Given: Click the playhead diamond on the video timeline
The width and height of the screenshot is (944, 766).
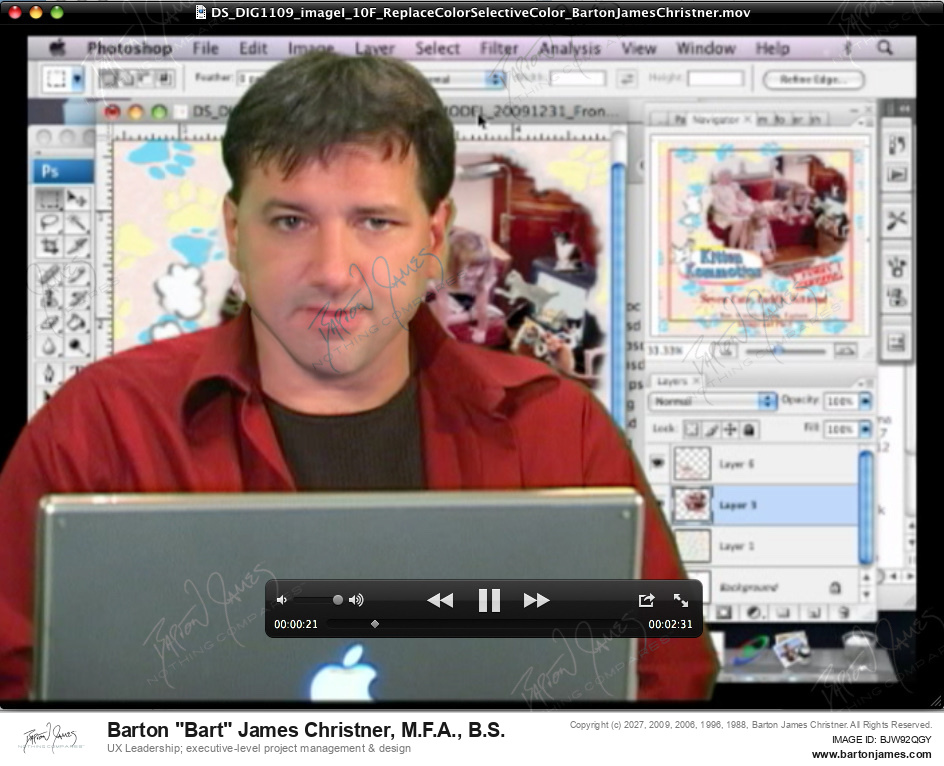Looking at the screenshot, I should coord(375,624).
